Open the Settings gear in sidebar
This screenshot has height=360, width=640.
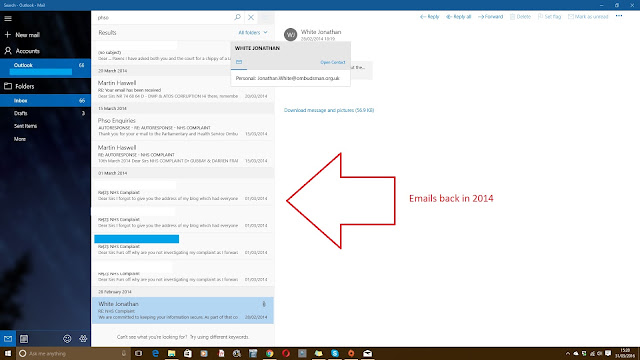coord(83,338)
